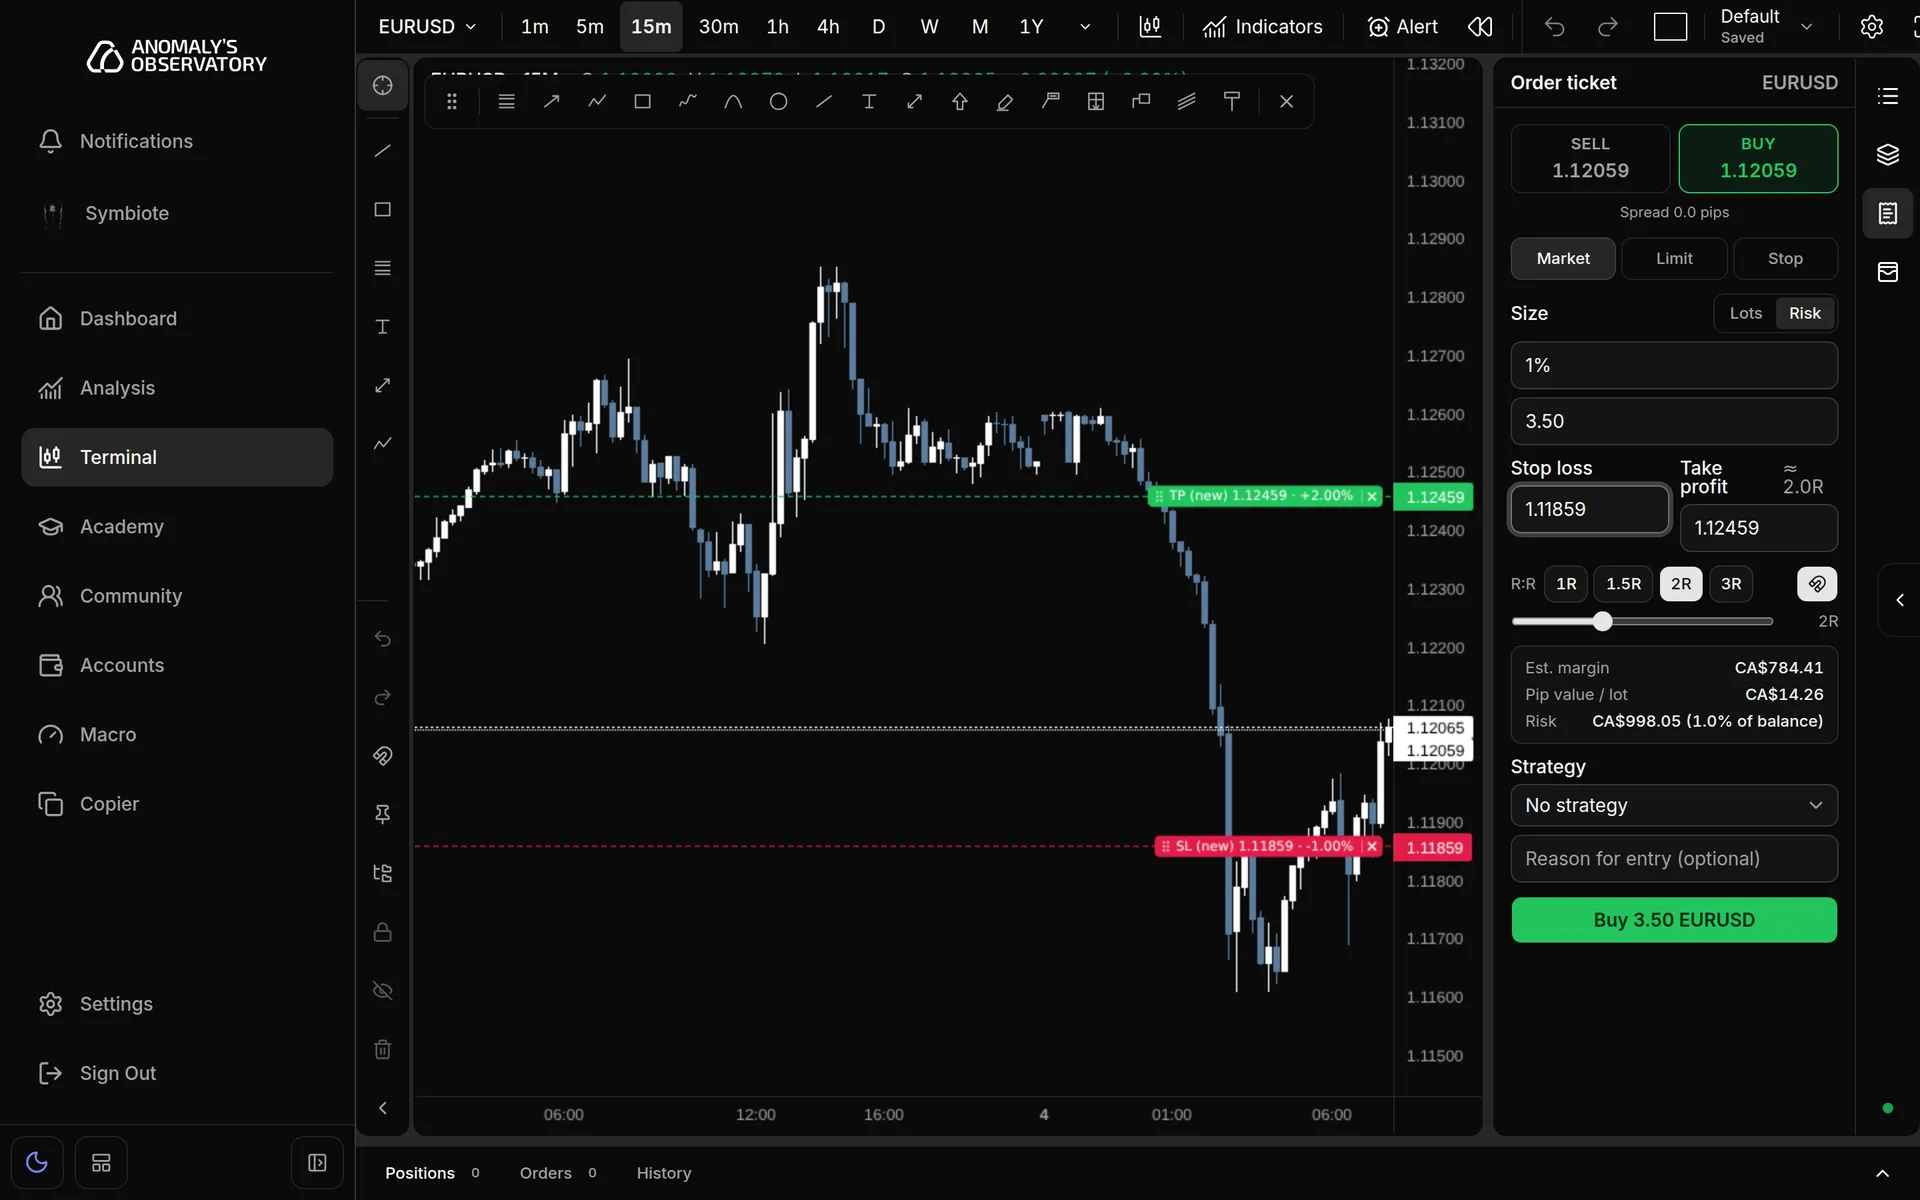The height and width of the screenshot is (1200, 1920).
Task: Click the BUY 1.12059 button
Action: pyautogui.click(x=1757, y=158)
